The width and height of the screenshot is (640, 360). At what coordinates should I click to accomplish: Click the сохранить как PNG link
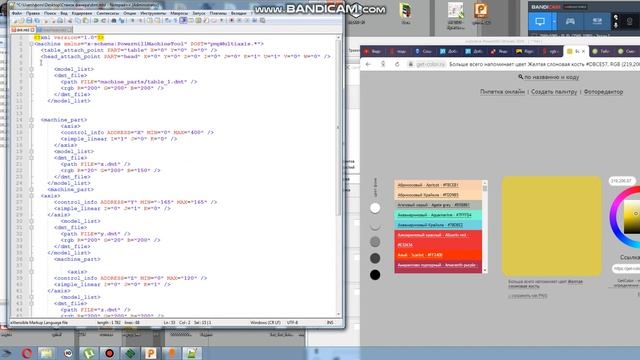(x=528, y=296)
